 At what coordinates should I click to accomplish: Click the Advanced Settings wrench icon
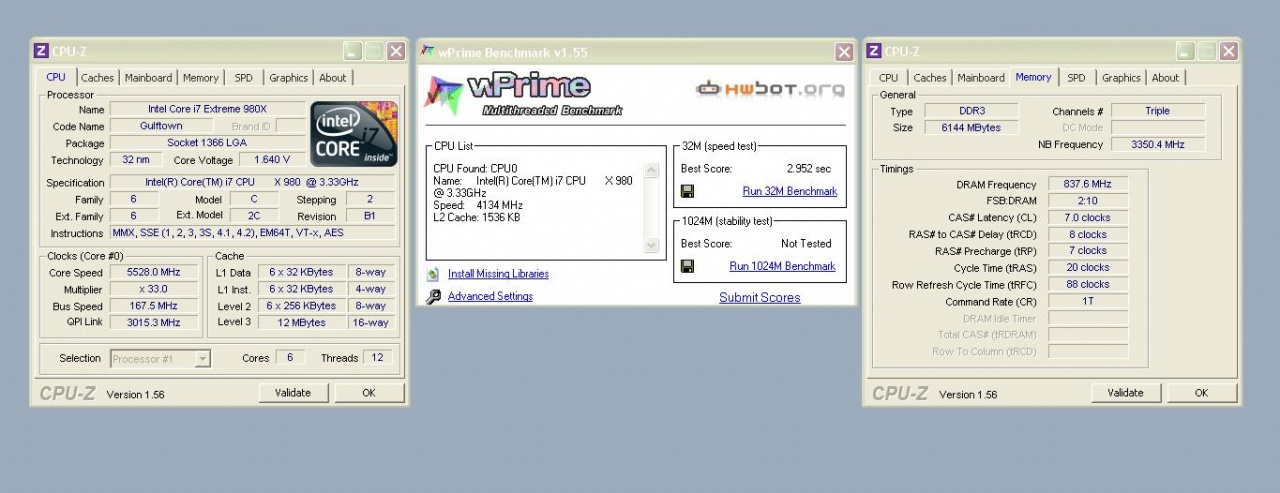coord(433,297)
